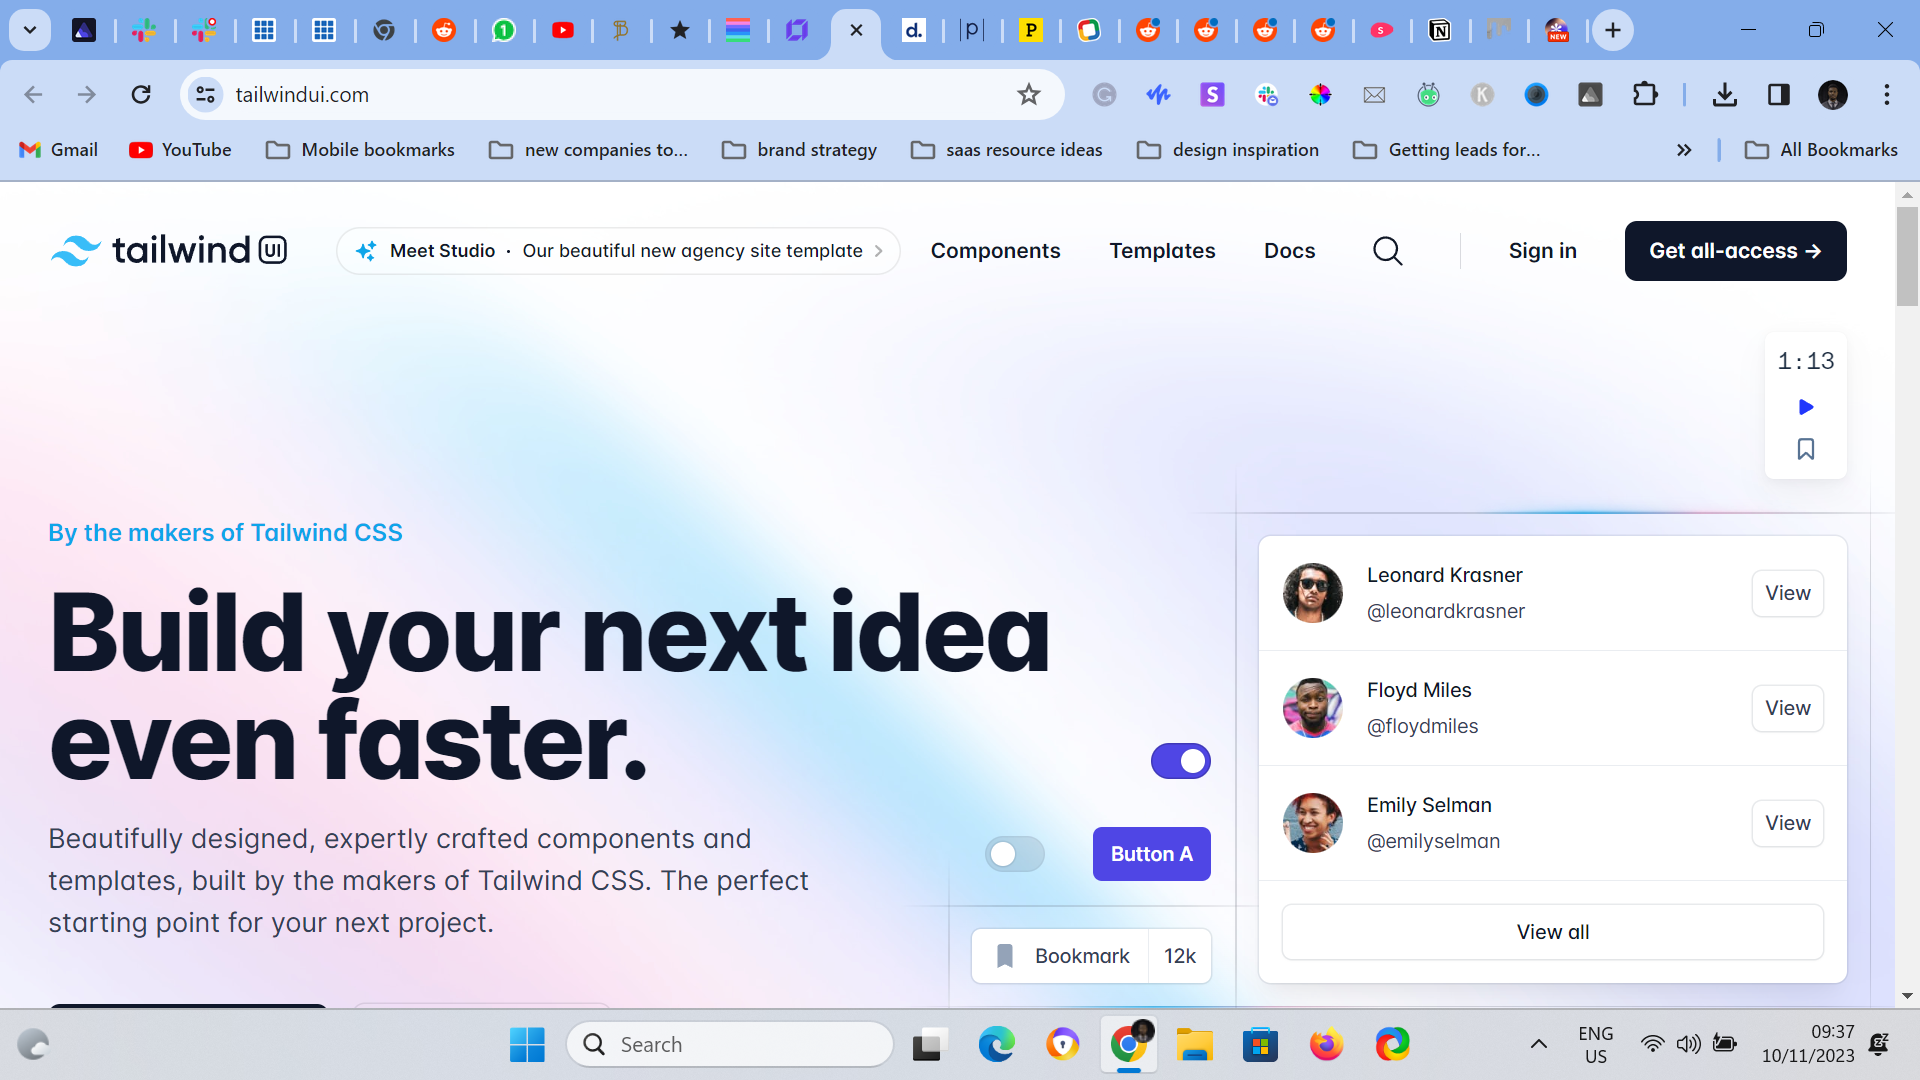
Task: Turn off the enabled indigo toggle switch
Action: [1180, 761]
